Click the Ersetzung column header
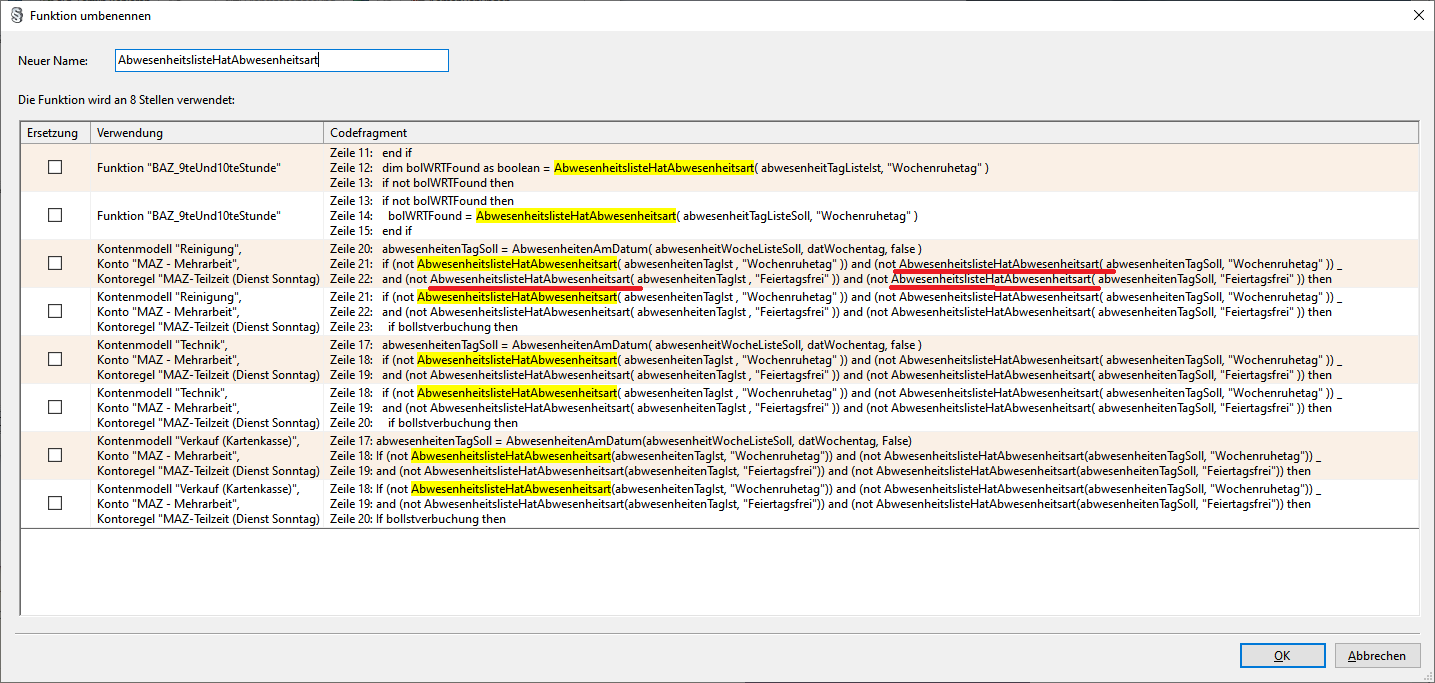The width and height of the screenshot is (1435, 683). tap(55, 133)
